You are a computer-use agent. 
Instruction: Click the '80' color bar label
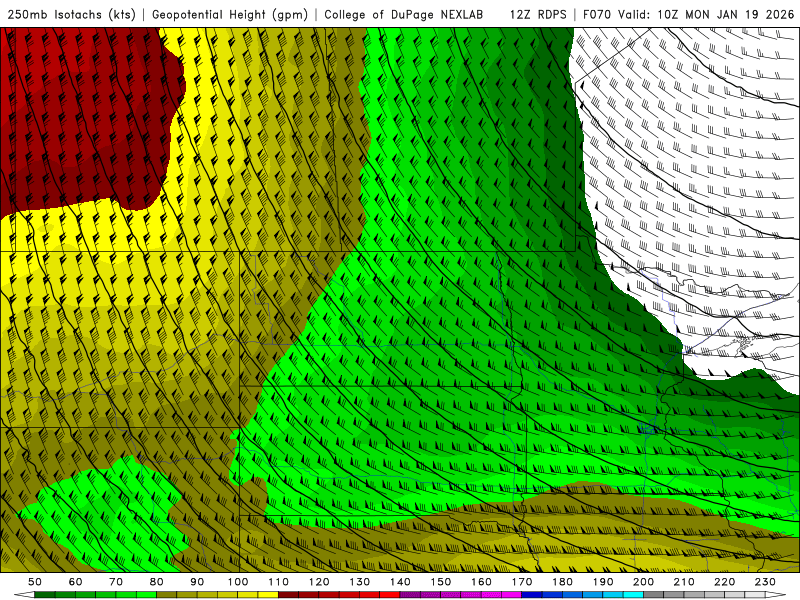(x=157, y=582)
